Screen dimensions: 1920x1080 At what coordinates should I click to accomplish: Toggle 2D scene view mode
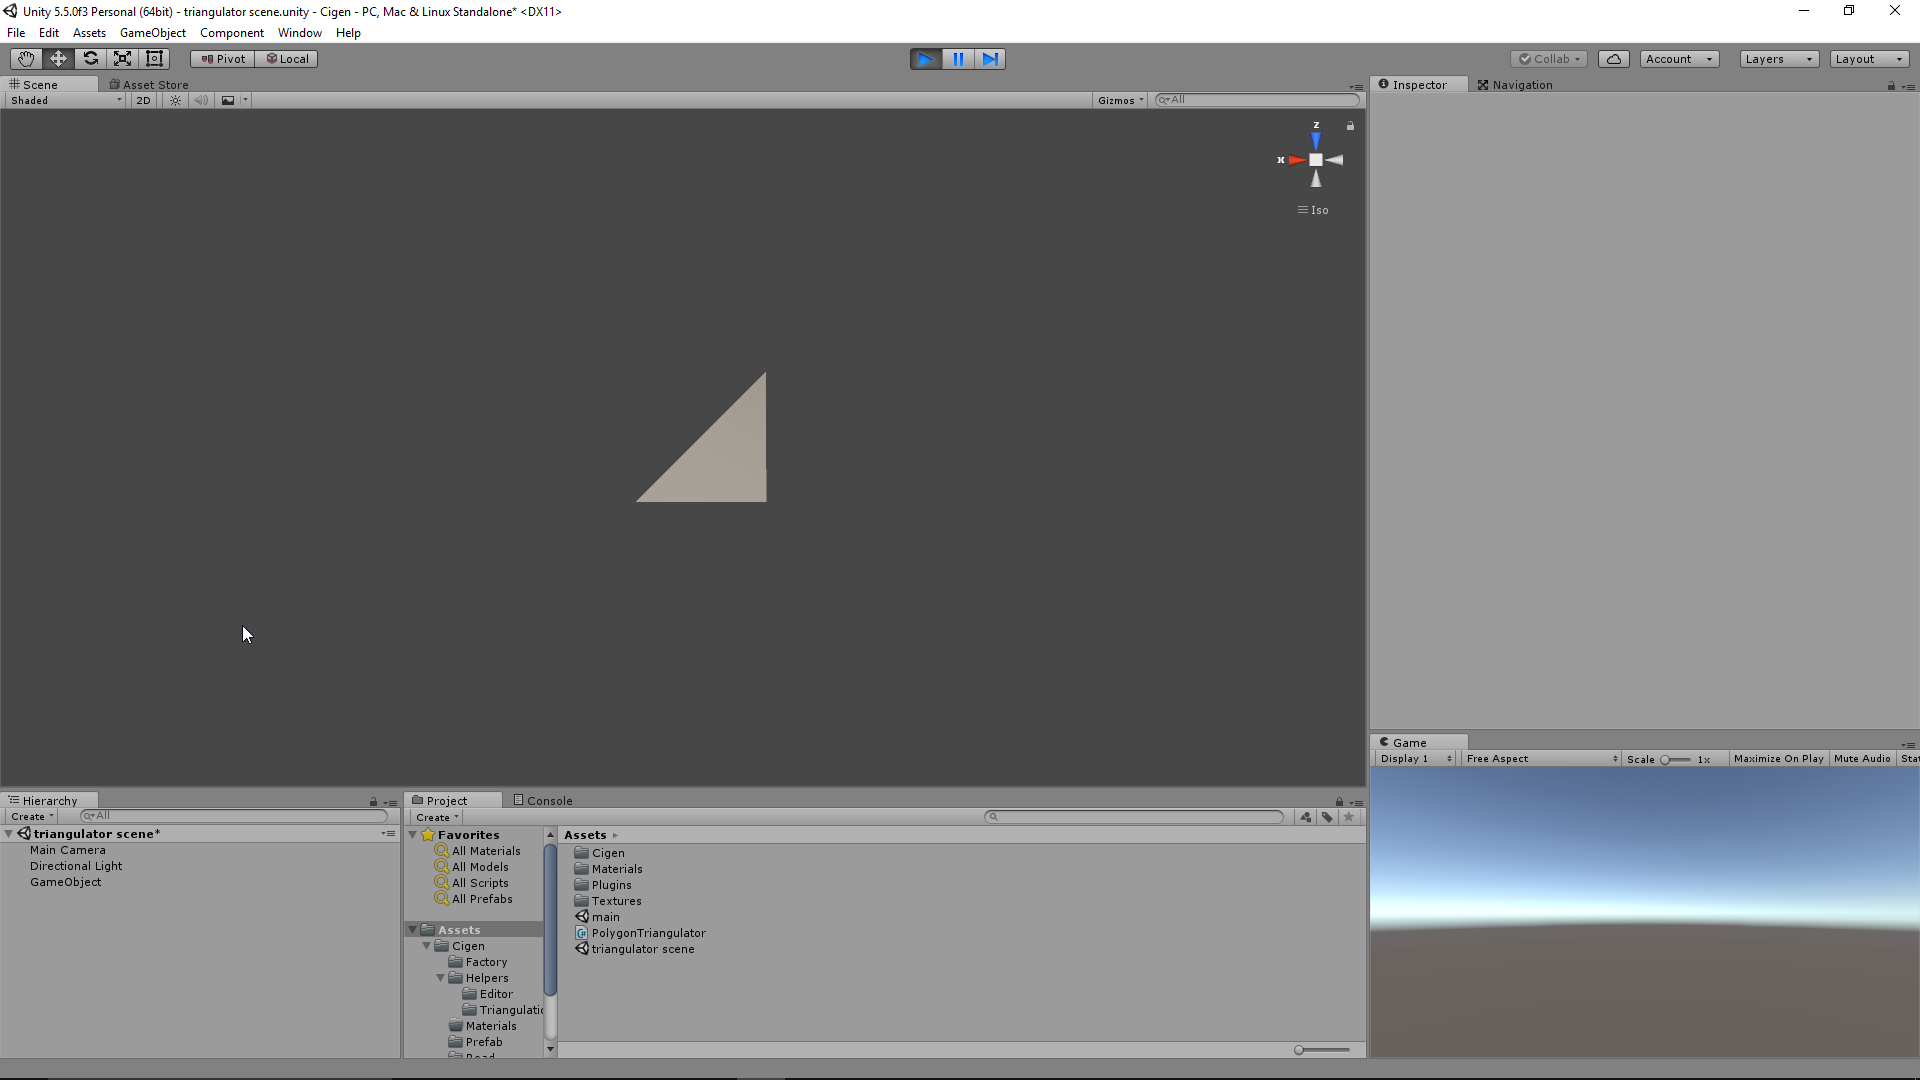[x=143, y=100]
